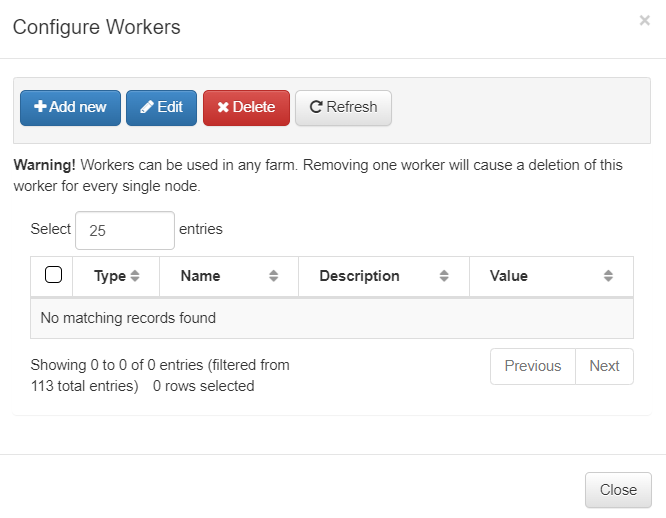Click the Add new worker button
This screenshot has height=518, width=666.
click(x=71, y=108)
